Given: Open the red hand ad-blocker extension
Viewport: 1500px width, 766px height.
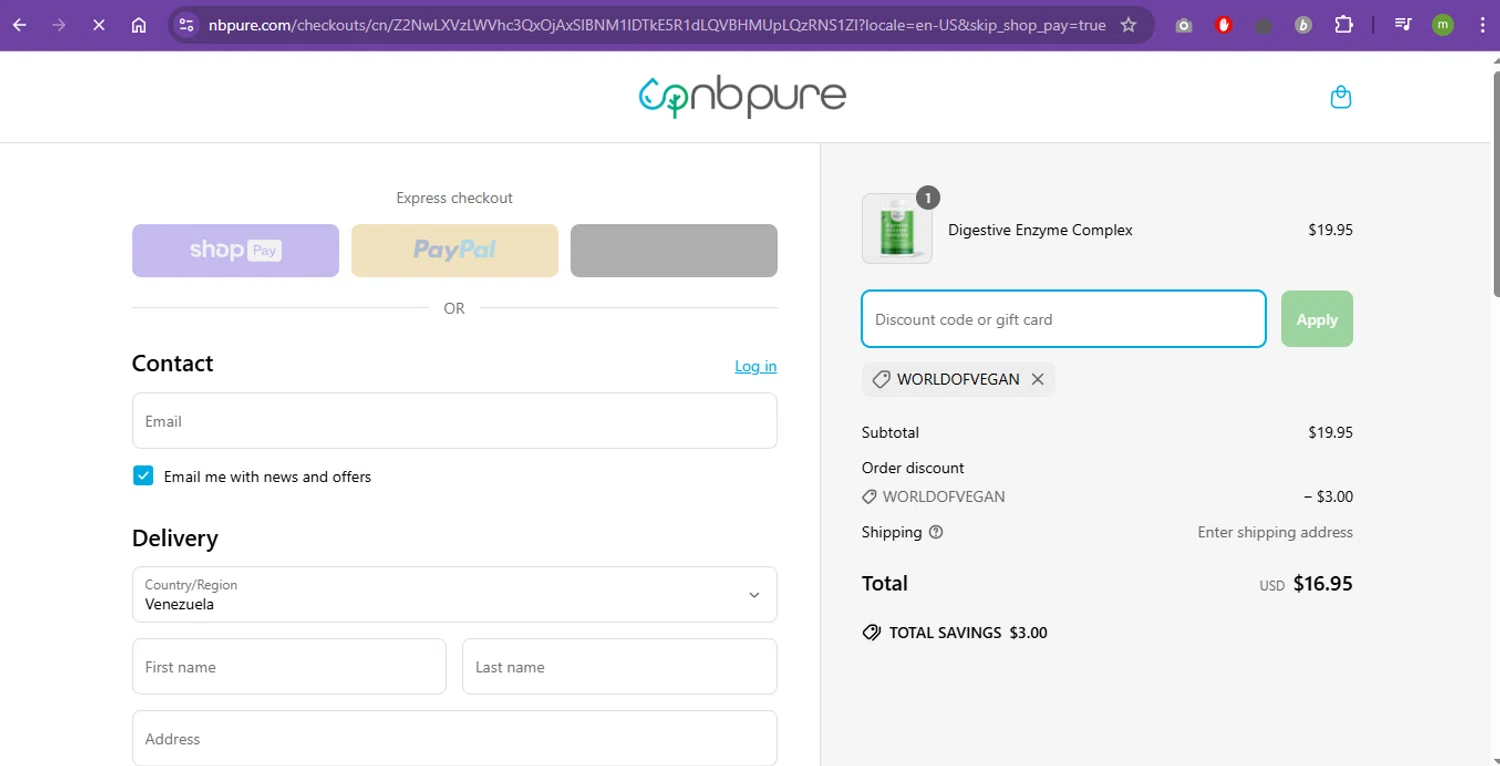Looking at the screenshot, I should [x=1224, y=25].
